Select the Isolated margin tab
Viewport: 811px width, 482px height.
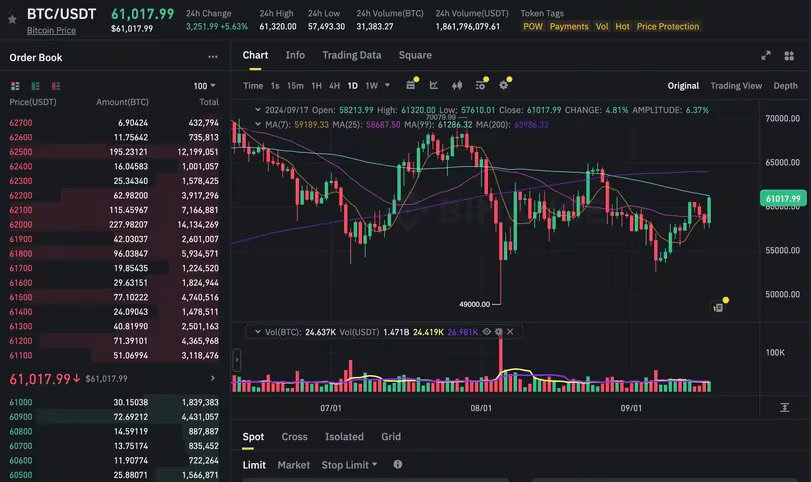pos(344,436)
